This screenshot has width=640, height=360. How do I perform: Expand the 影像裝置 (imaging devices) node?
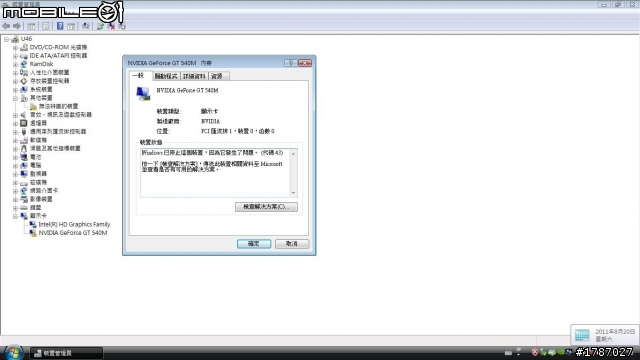point(15,200)
